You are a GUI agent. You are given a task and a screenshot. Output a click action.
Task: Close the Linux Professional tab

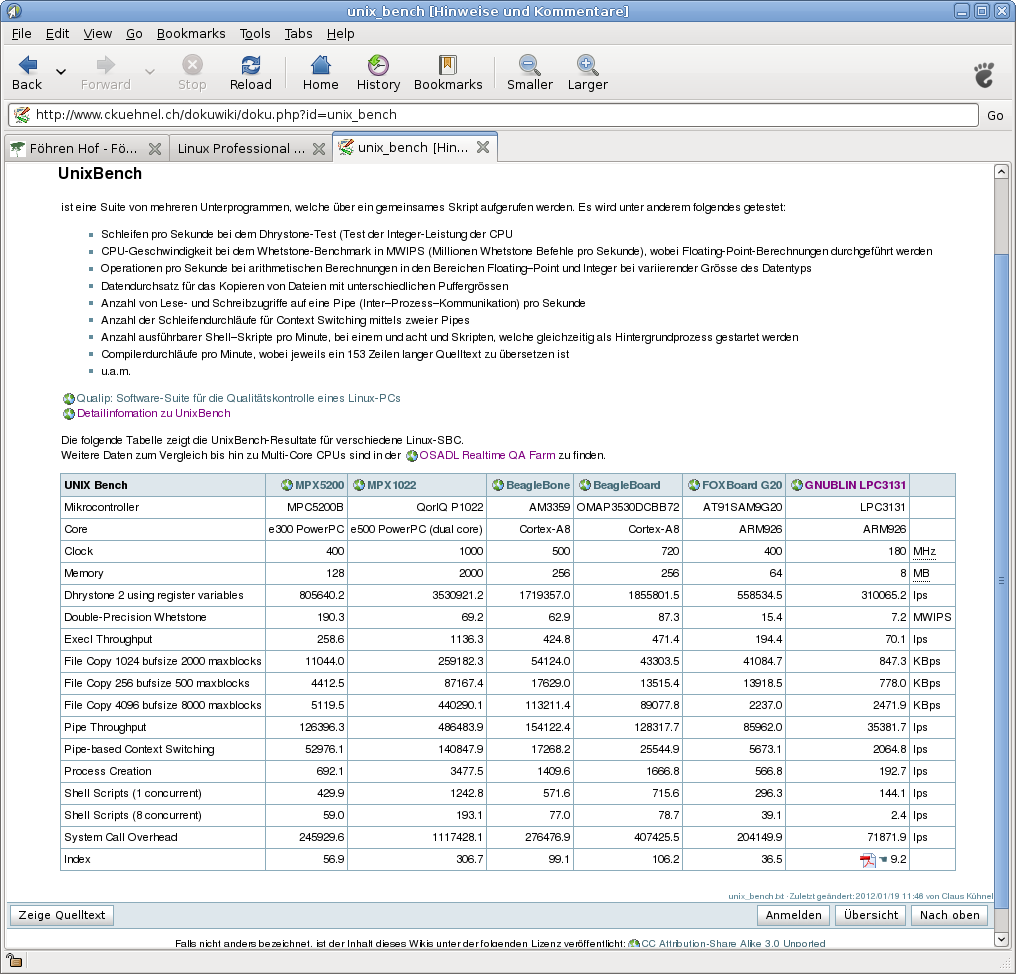(x=319, y=148)
